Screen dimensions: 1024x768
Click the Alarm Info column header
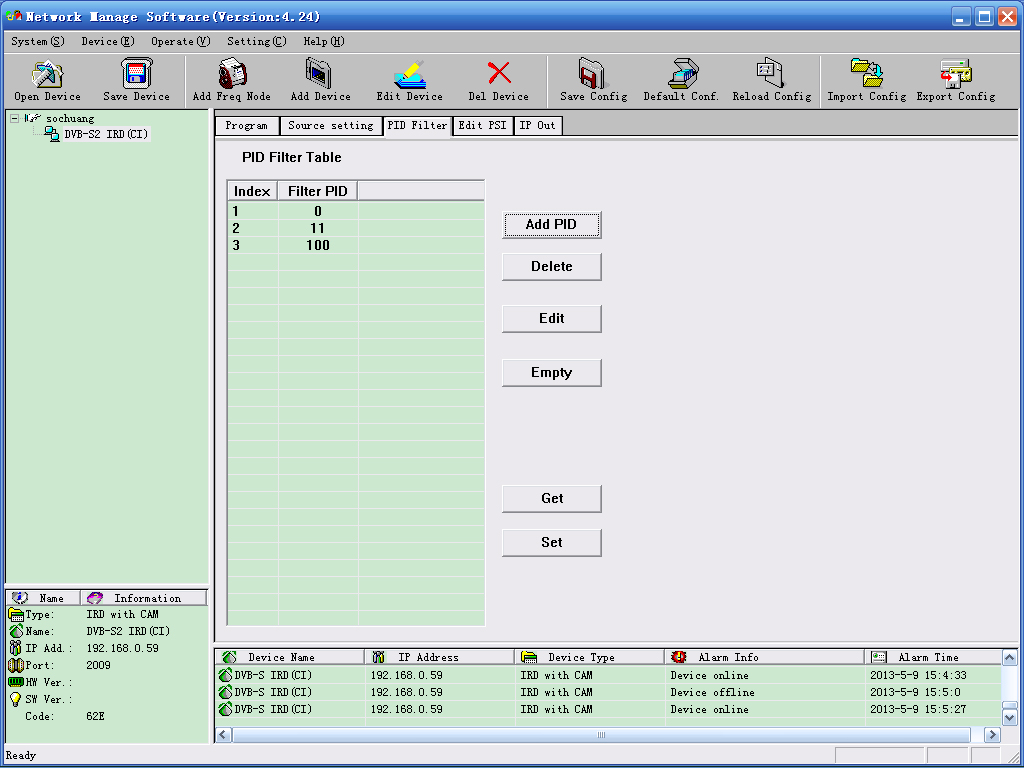pos(765,657)
